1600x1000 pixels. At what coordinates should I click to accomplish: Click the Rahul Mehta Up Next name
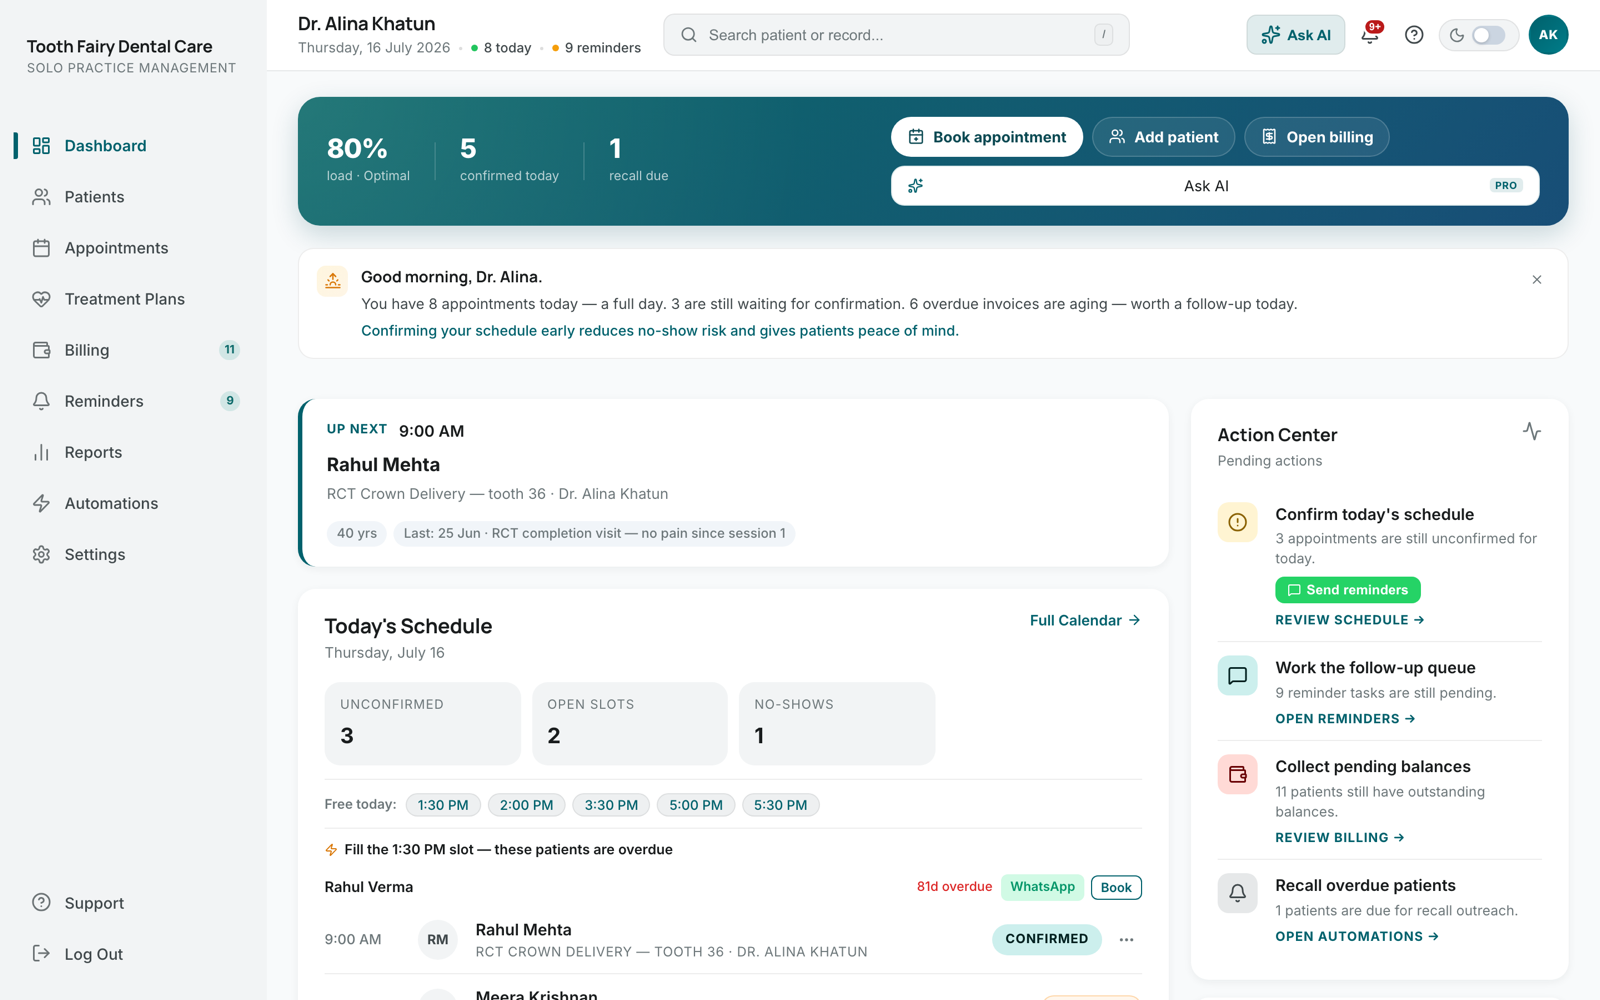point(383,465)
